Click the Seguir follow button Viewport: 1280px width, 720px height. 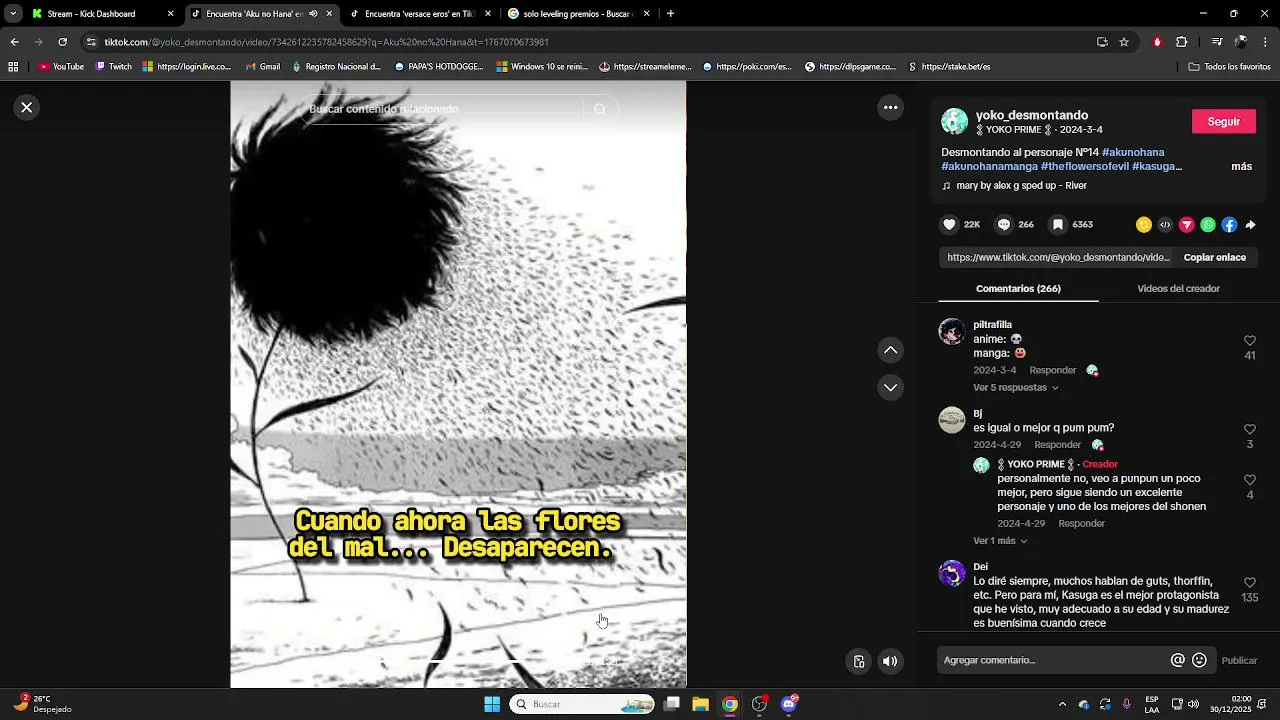tap(1223, 121)
